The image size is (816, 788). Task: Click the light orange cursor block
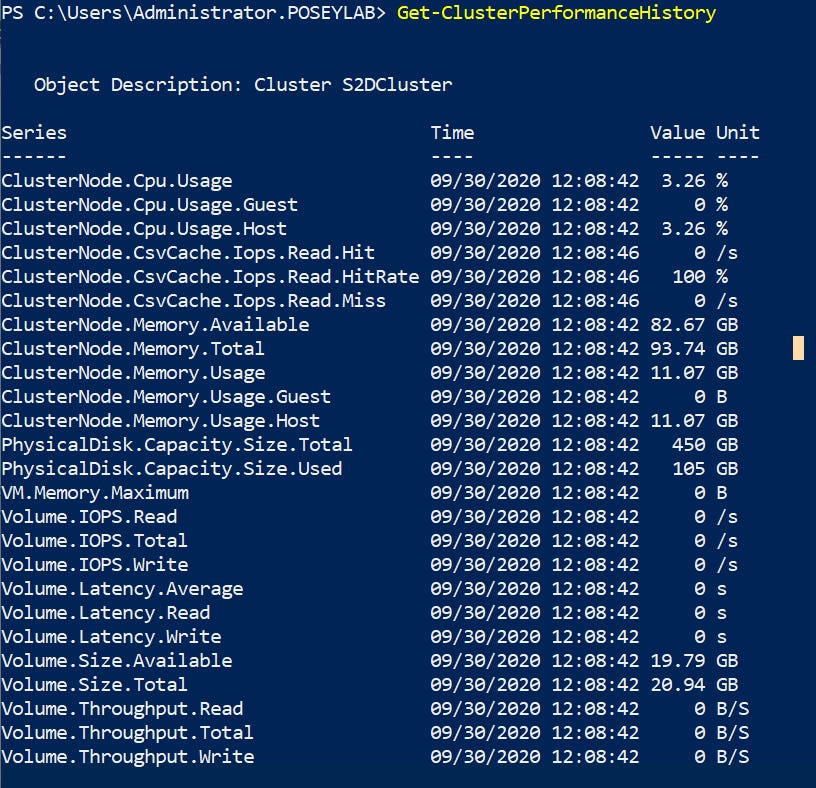coord(798,348)
